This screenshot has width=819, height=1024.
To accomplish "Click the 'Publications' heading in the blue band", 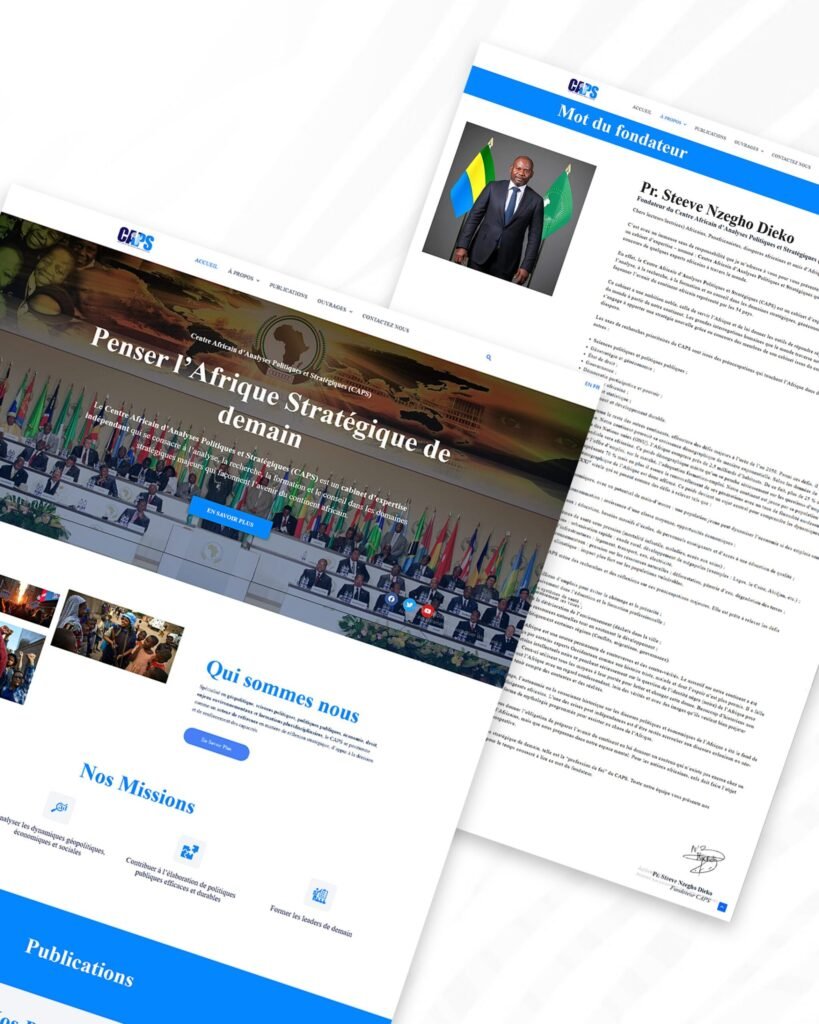I will point(79,963).
